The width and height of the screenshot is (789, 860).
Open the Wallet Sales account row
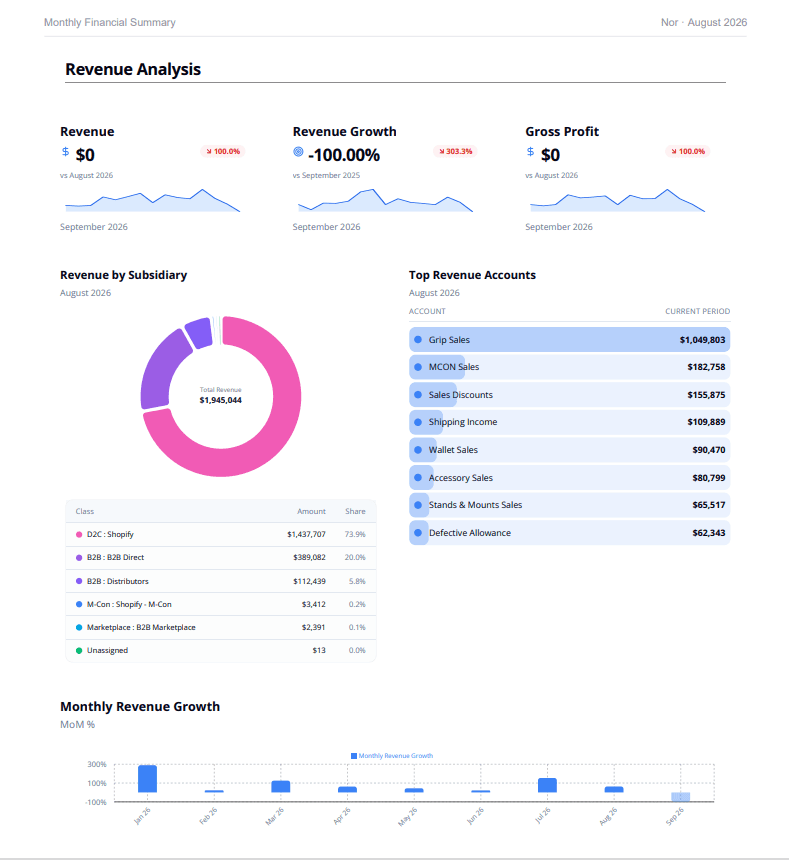click(570, 450)
